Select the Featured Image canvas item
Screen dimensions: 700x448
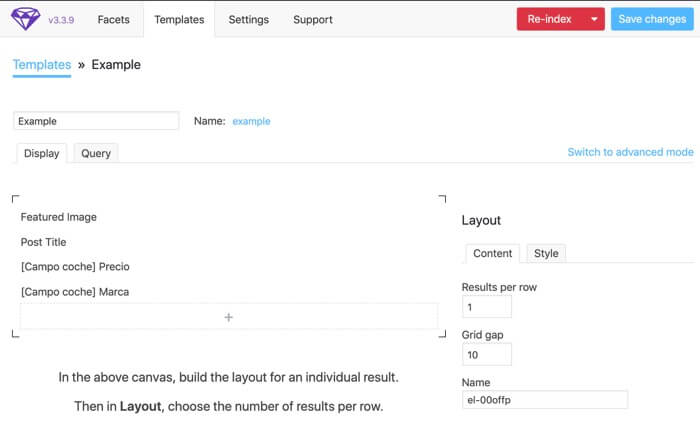point(59,217)
